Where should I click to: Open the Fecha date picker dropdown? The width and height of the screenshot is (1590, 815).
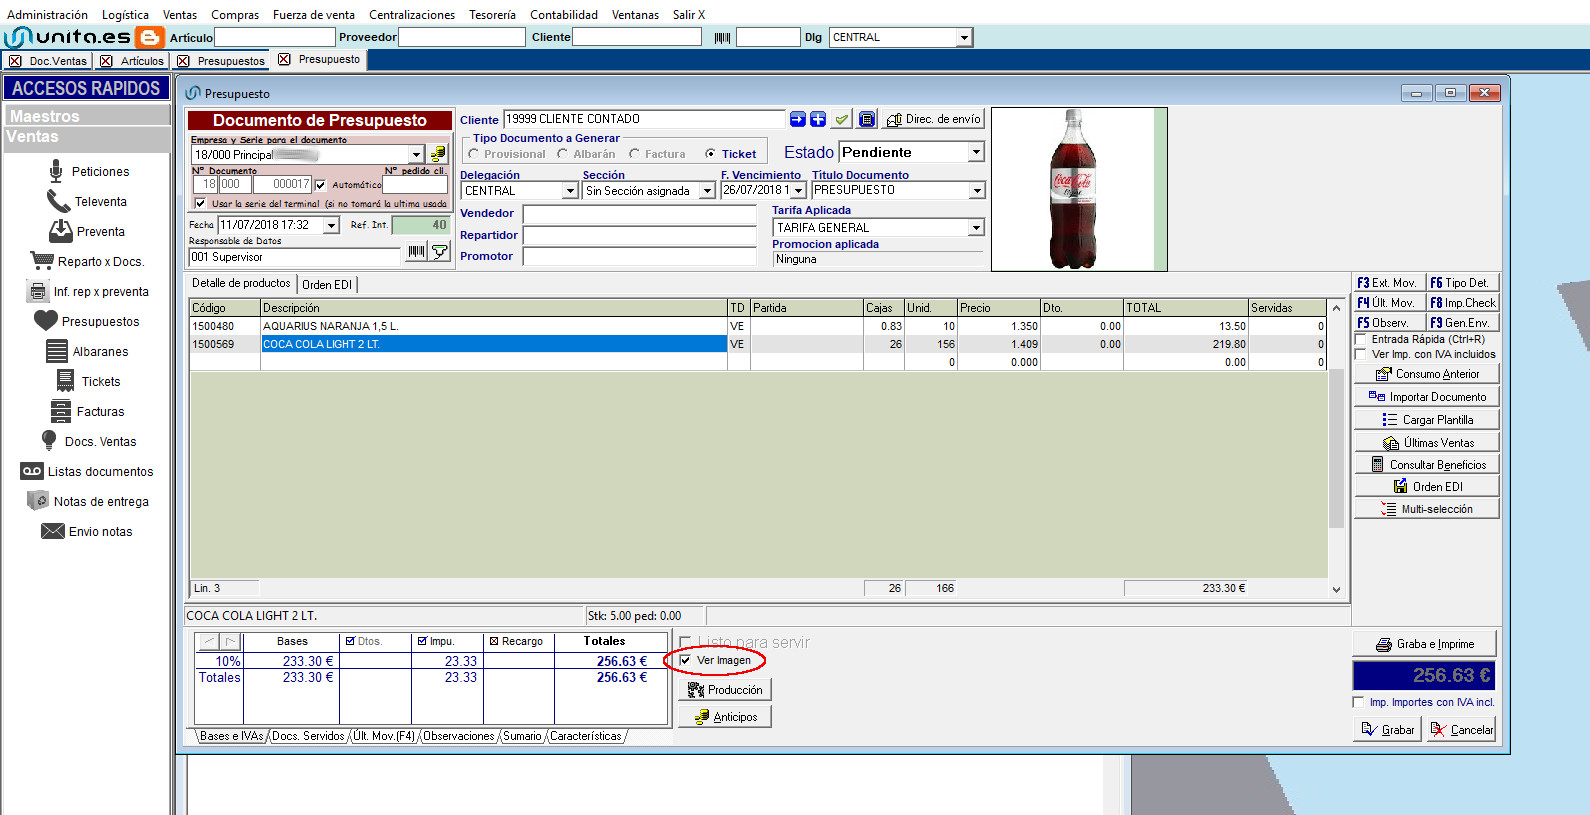331,225
